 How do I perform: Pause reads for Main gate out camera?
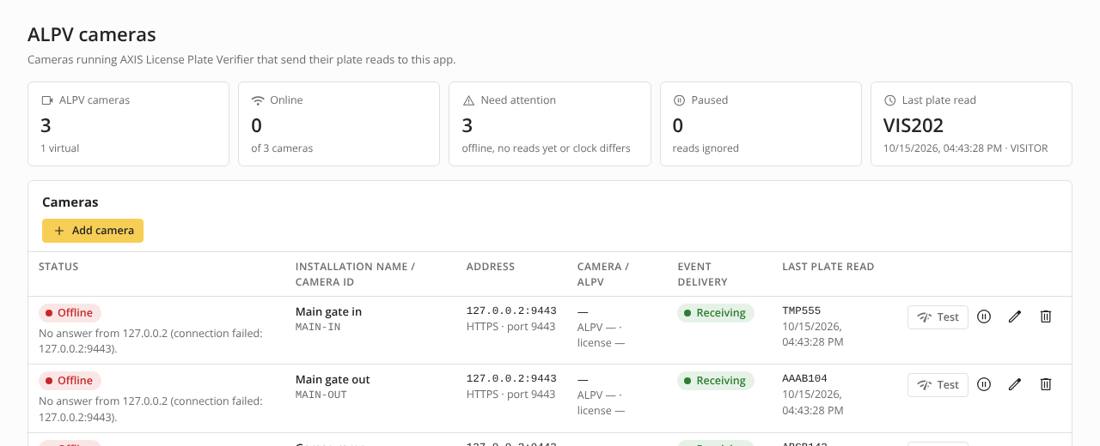tap(984, 384)
